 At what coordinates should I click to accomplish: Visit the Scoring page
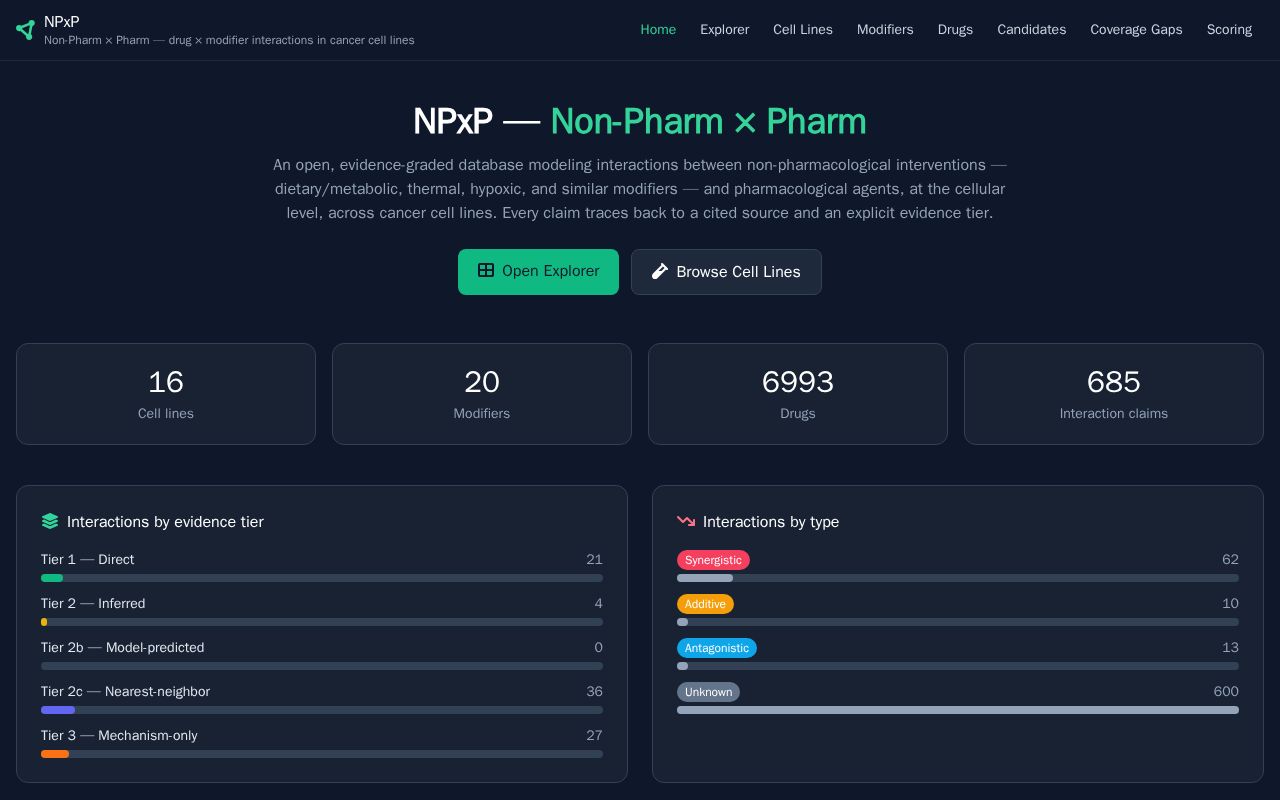tap(1229, 30)
